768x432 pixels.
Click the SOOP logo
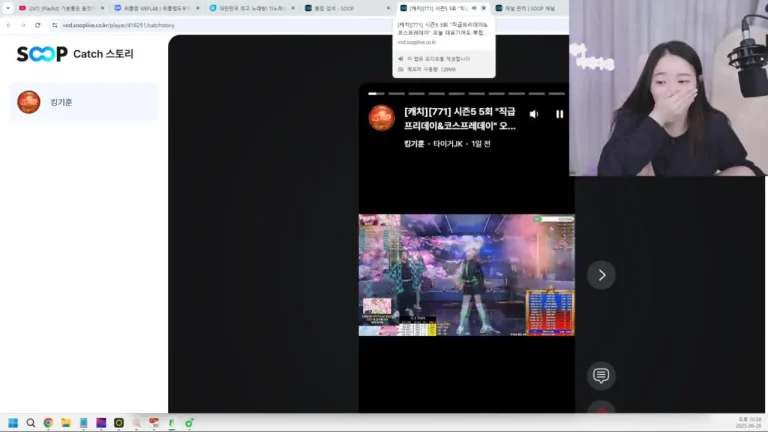pyautogui.click(x=42, y=54)
